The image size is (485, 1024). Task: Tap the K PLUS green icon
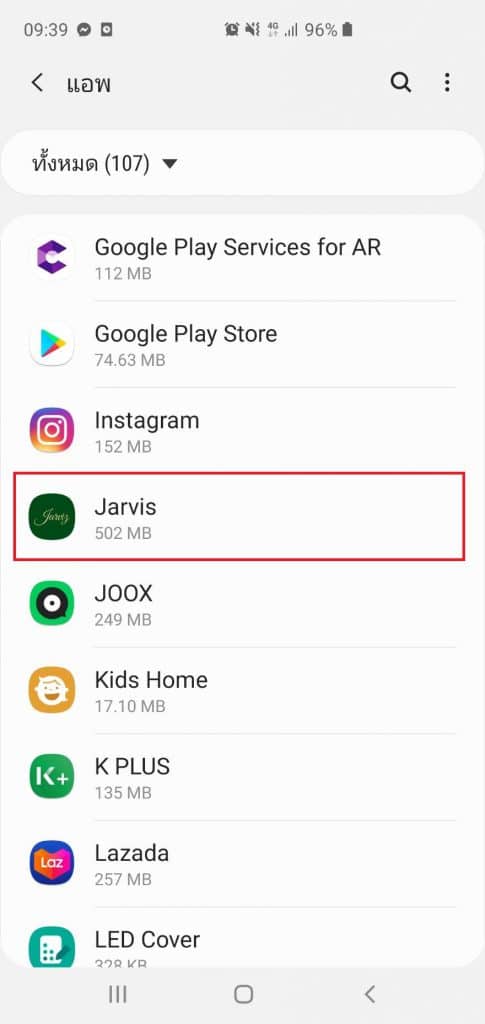(52, 776)
